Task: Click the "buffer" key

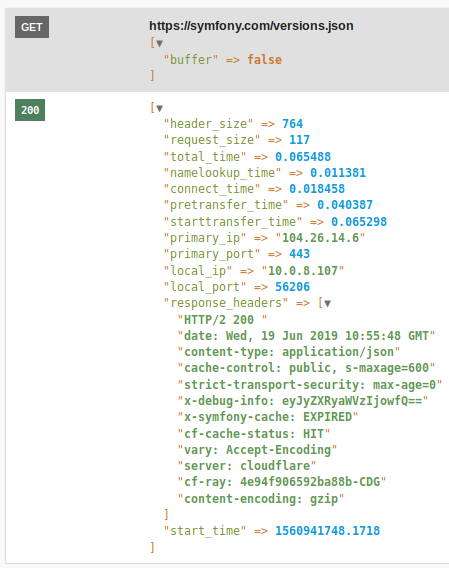Action: point(191,59)
